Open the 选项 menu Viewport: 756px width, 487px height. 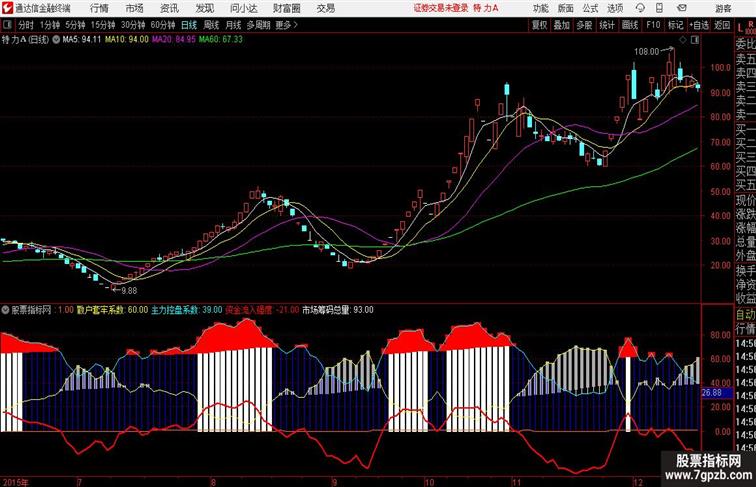point(615,8)
